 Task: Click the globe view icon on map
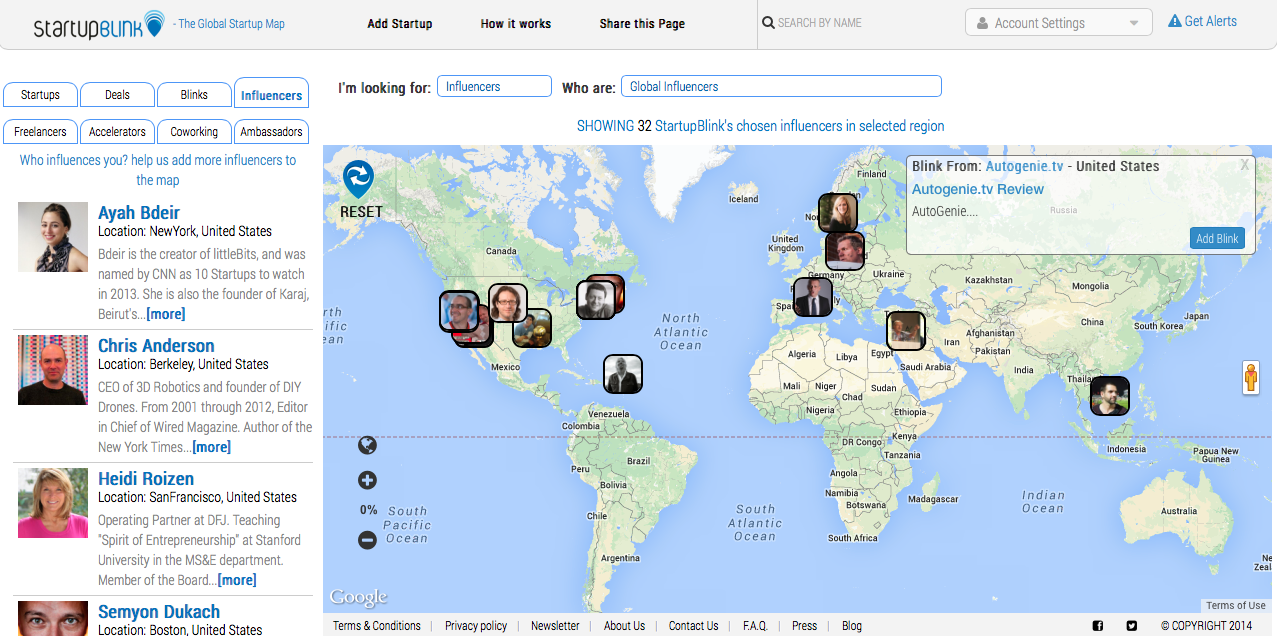click(367, 445)
